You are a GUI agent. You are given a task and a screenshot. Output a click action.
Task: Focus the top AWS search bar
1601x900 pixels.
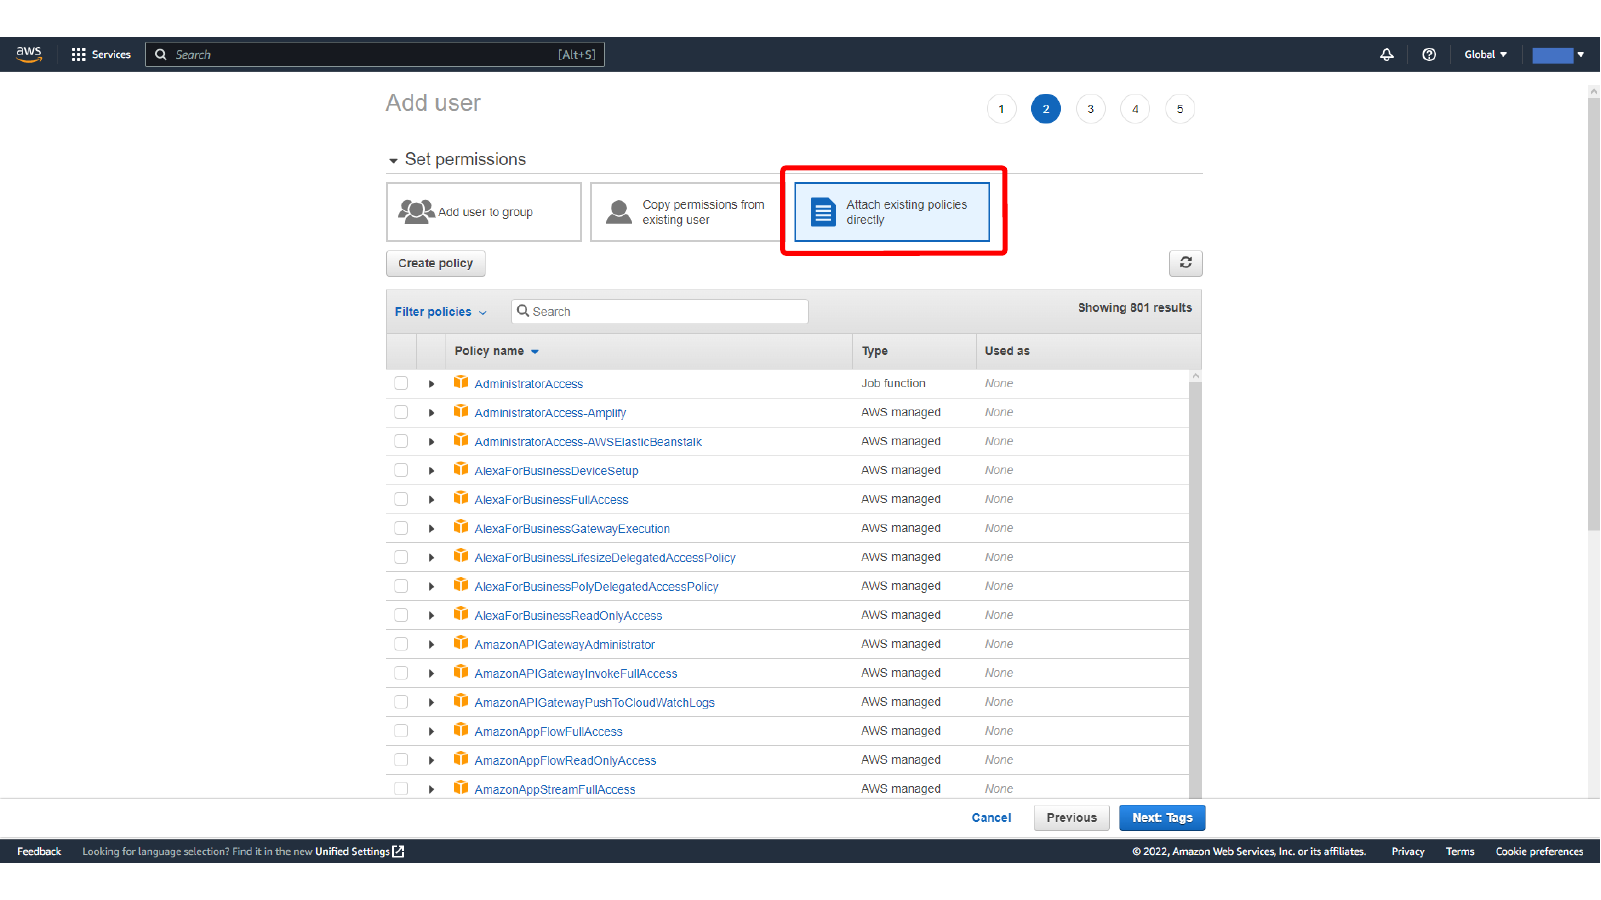pyautogui.click(x=375, y=55)
